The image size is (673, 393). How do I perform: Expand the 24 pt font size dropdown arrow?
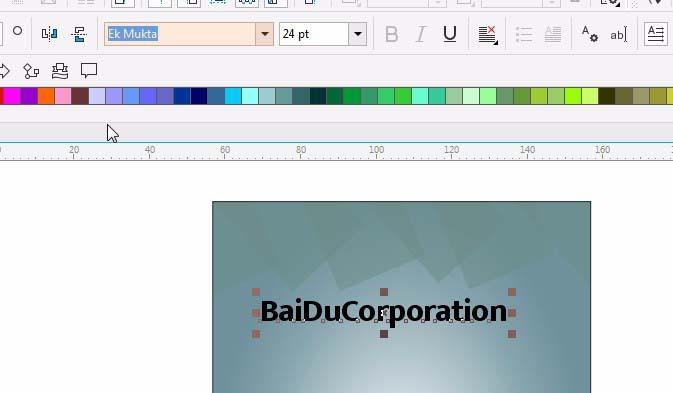pyautogui.click(x=358, y=34)
